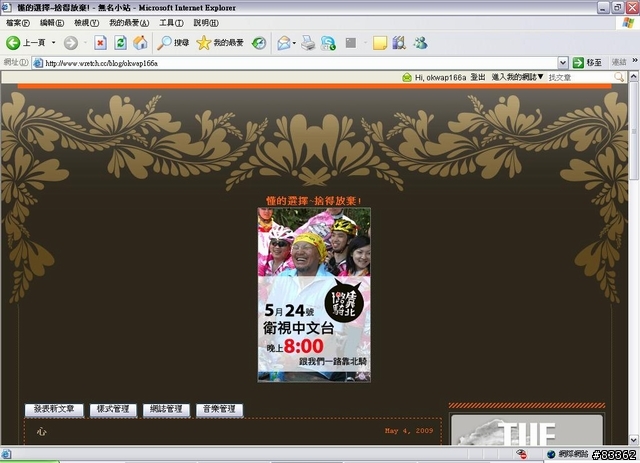
Task: Click the scrollbar down arrow
Action: pyautogui.click(x=633, y=440)
